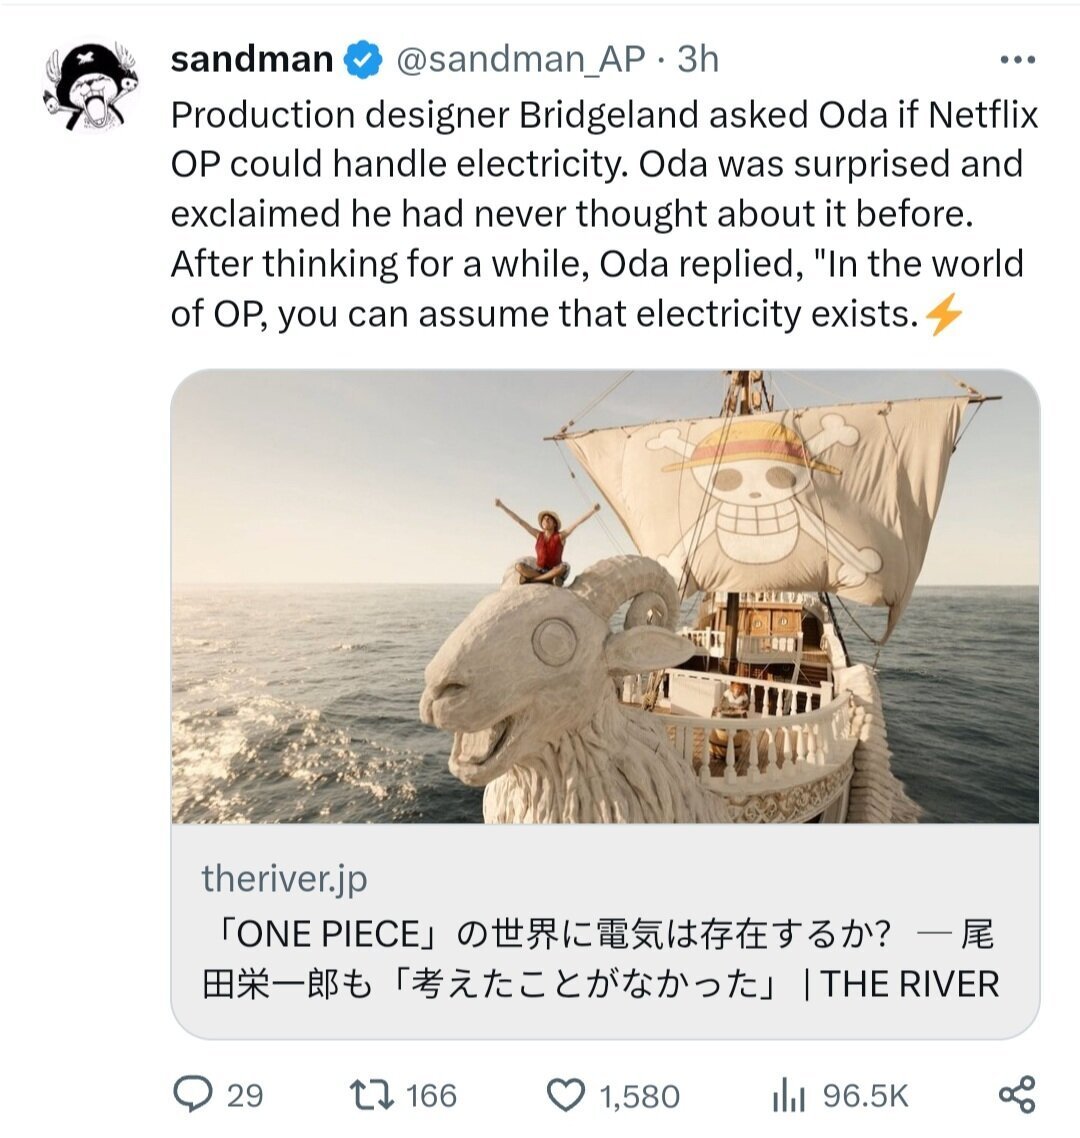The image size is (1080, 1138).
Task: Click the like count 1,580
Action: (639, 1096)
